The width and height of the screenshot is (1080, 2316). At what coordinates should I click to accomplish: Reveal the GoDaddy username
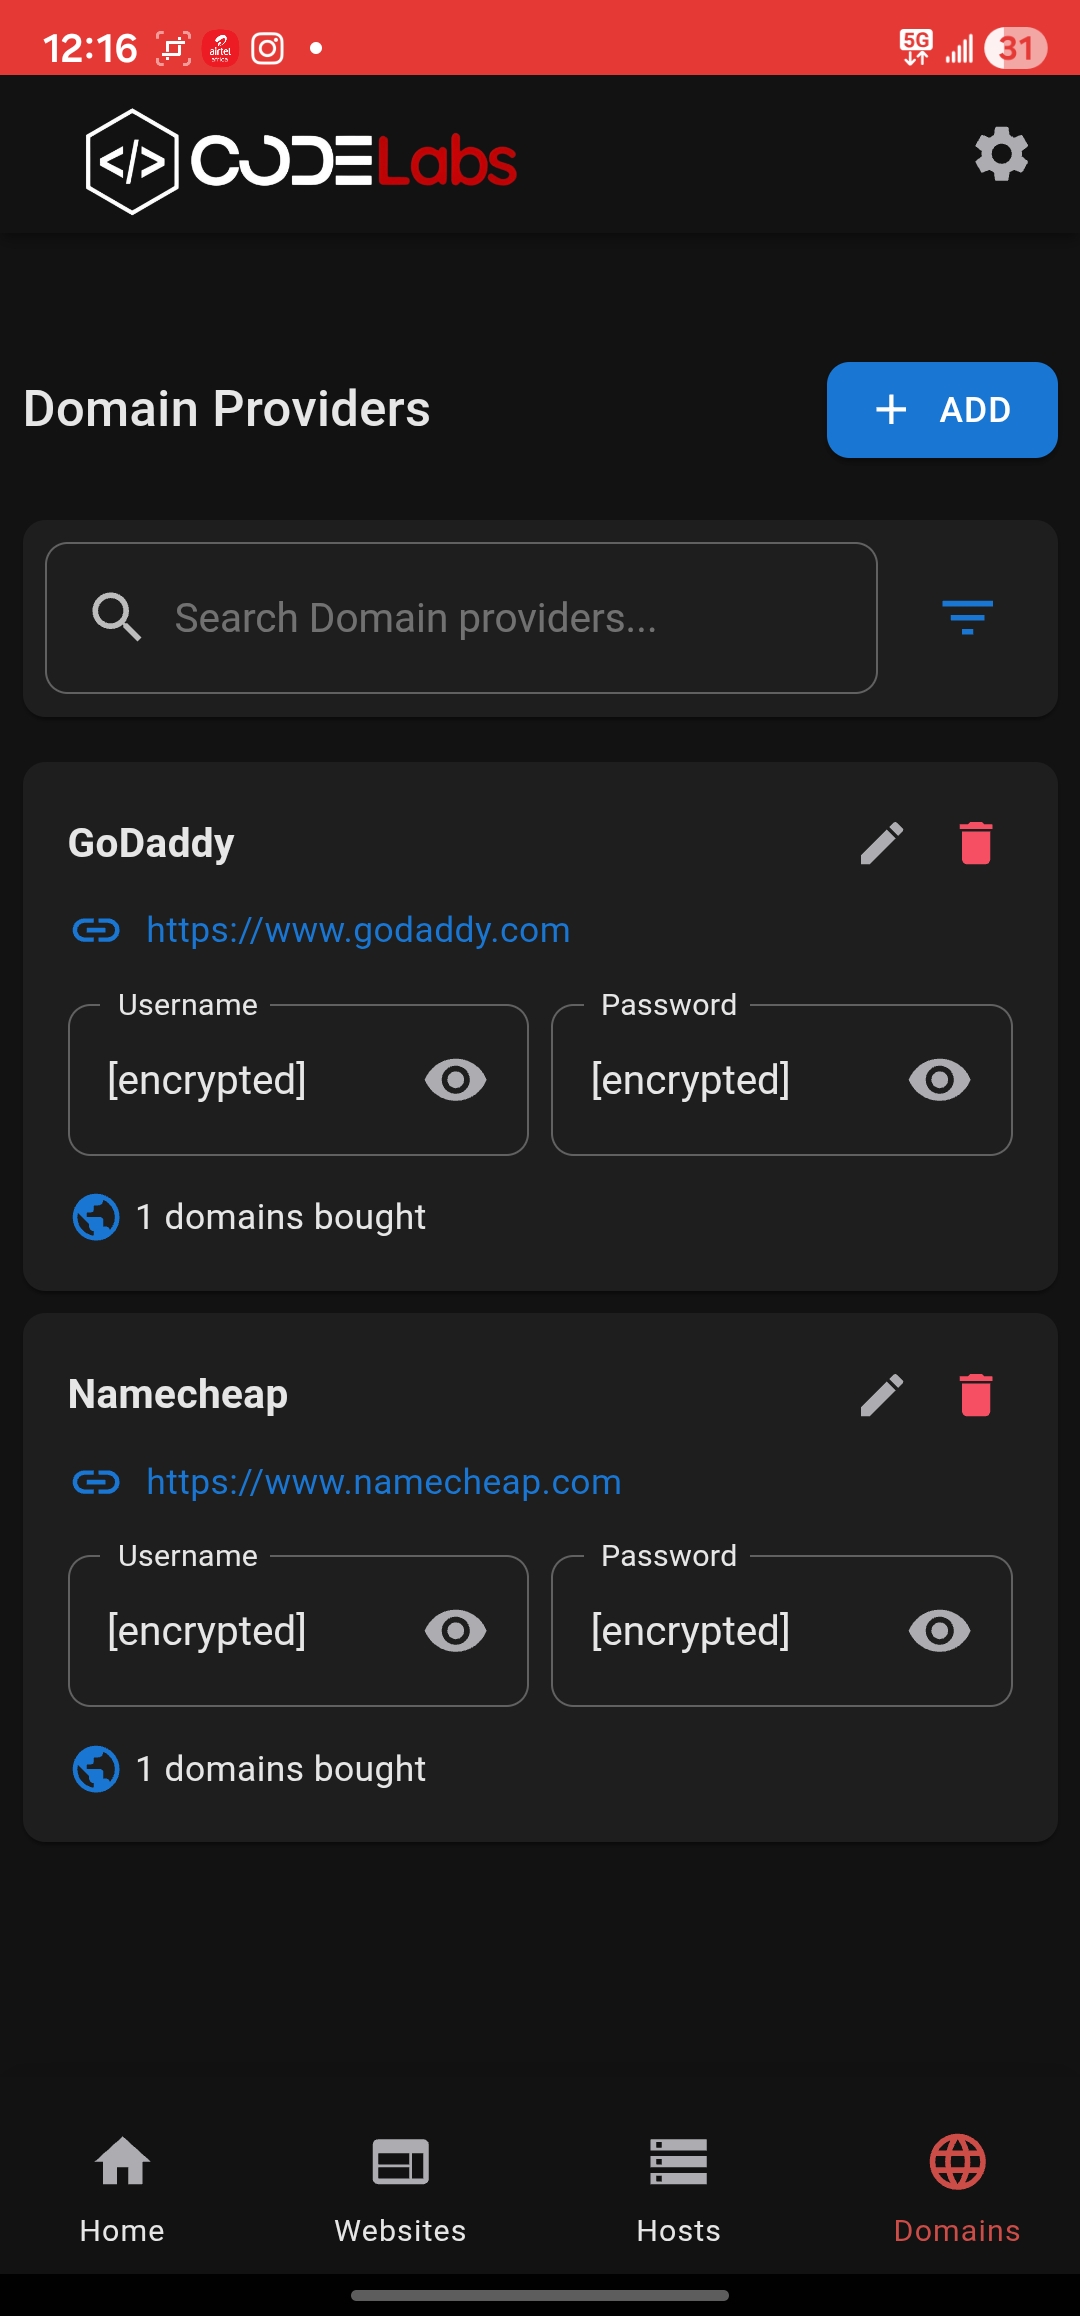(453, 1079)
